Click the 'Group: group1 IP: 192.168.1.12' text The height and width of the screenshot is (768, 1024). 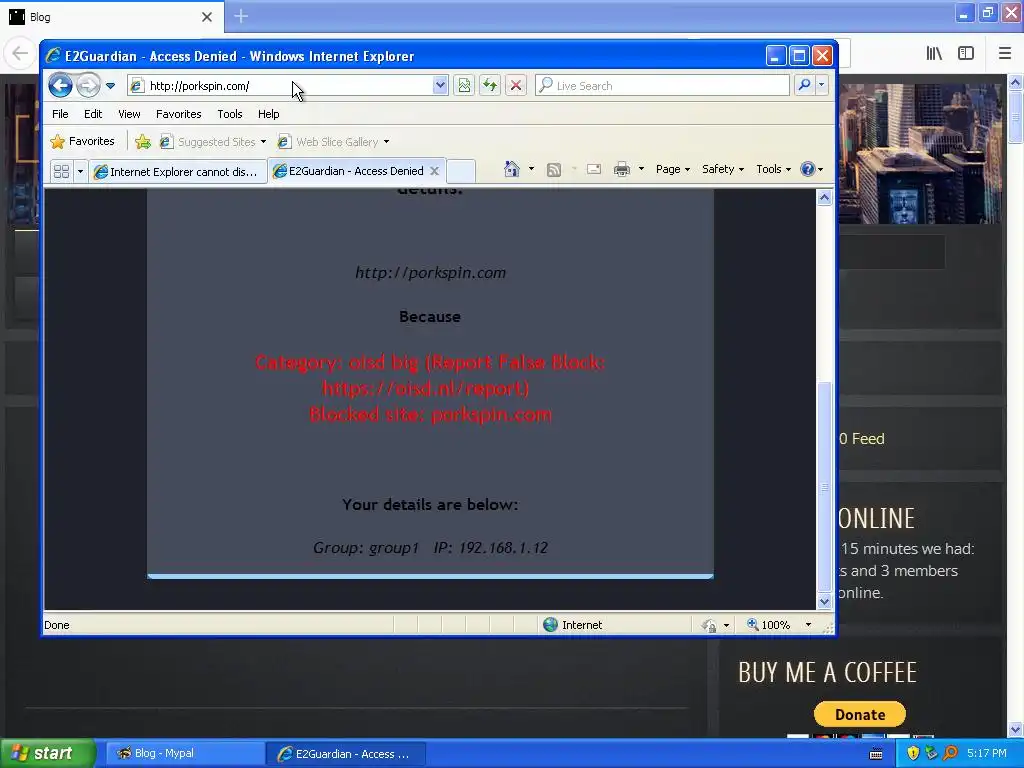pyautogui.click(x=430, y=547)
